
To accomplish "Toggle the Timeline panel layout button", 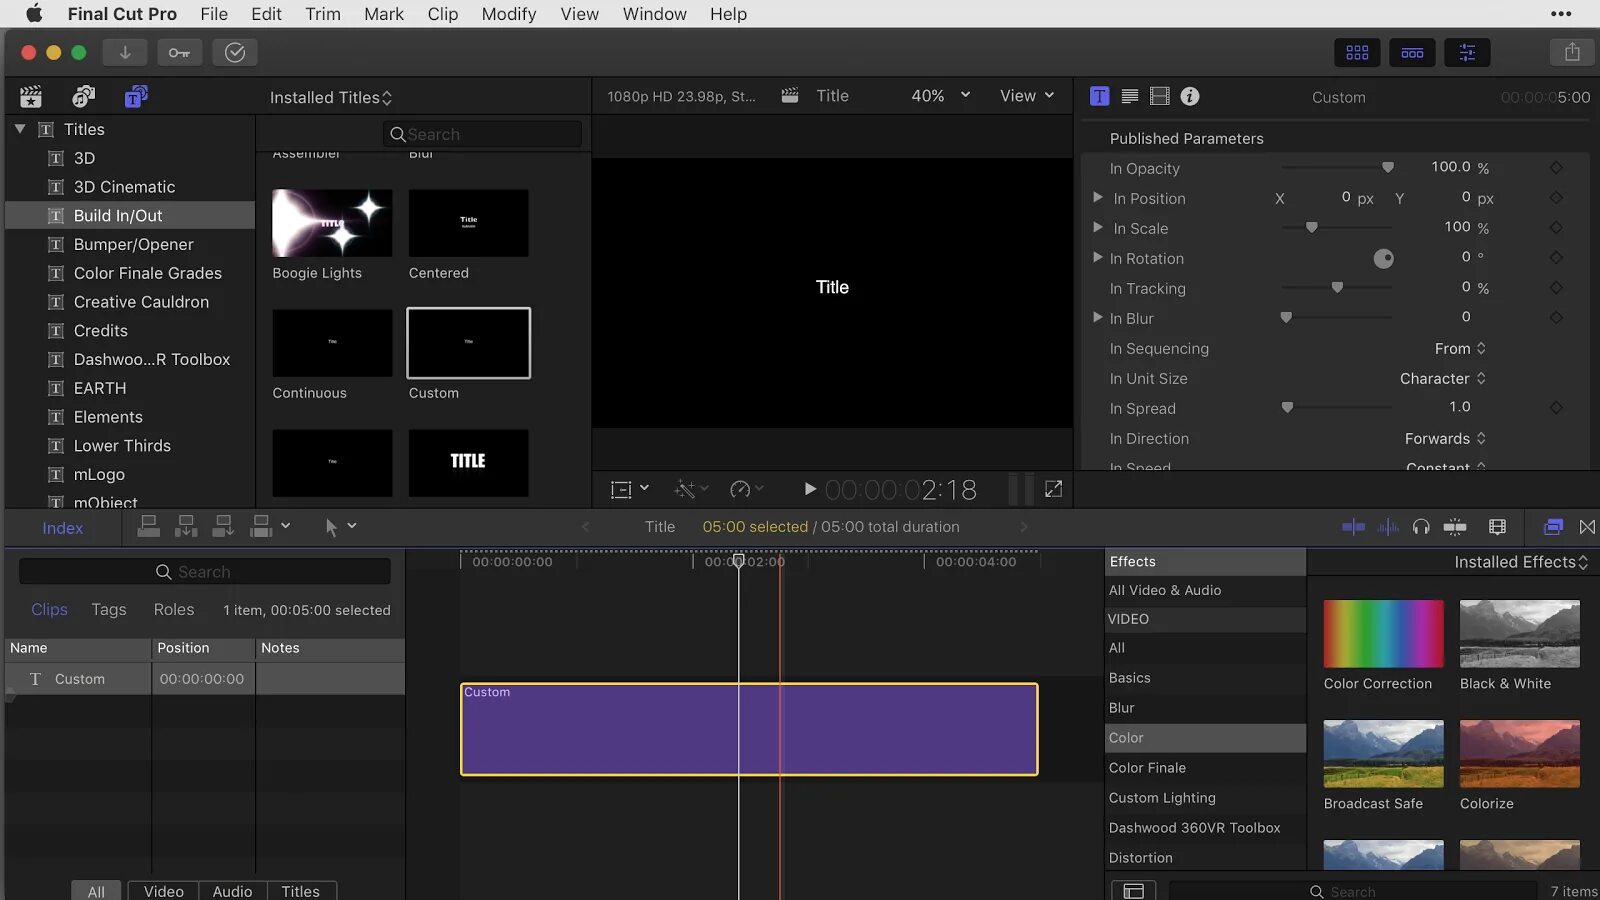I will coord(1412,52).
